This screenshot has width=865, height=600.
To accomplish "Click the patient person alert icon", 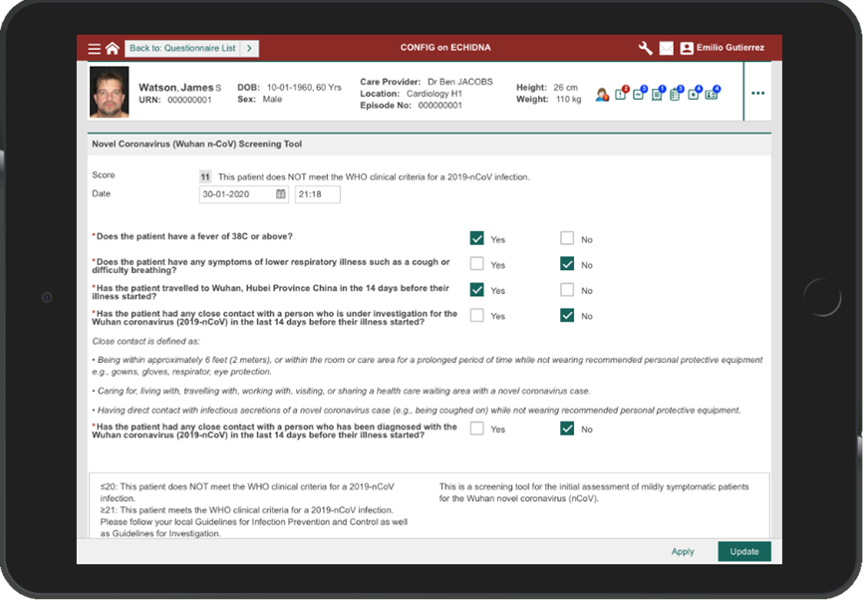I will [602, 94].
